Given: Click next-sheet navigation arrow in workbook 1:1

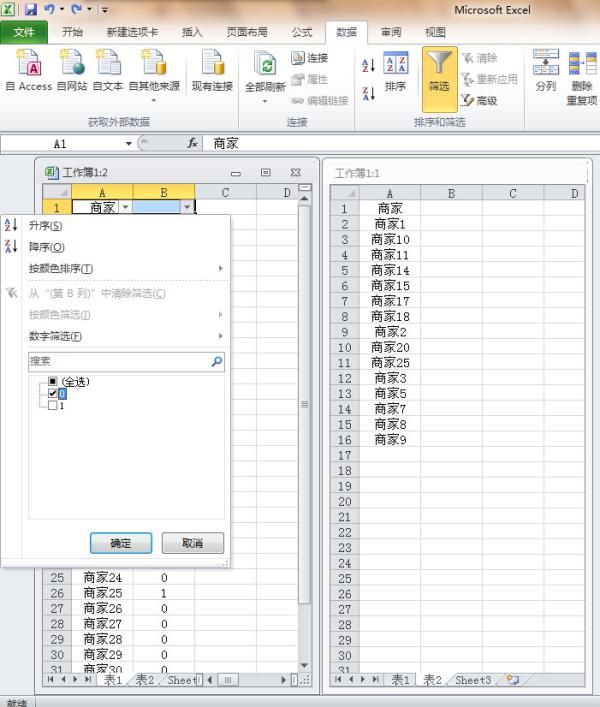Looking at the screenshot, I should (x=363, y=679).
